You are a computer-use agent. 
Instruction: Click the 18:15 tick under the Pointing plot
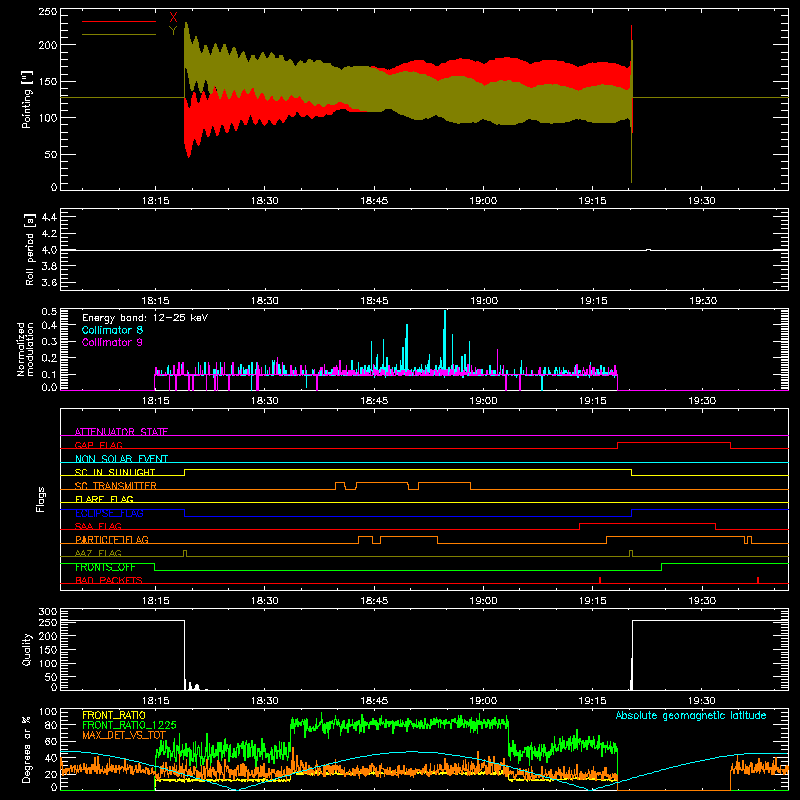tap(155, 201)
